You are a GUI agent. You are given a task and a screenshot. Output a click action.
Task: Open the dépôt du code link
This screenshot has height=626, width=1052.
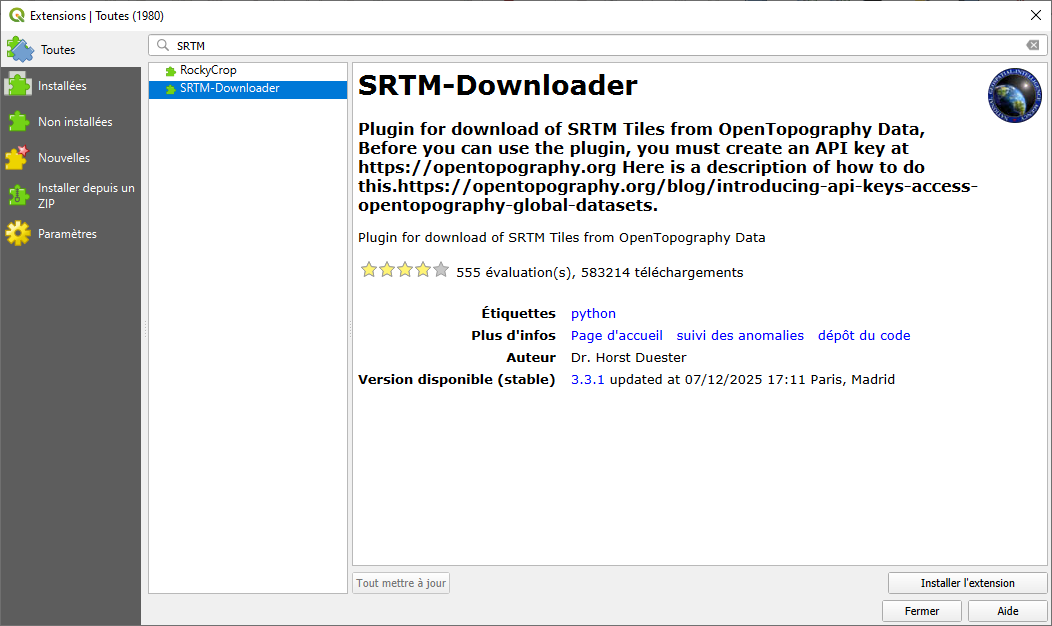click(864, 336)
